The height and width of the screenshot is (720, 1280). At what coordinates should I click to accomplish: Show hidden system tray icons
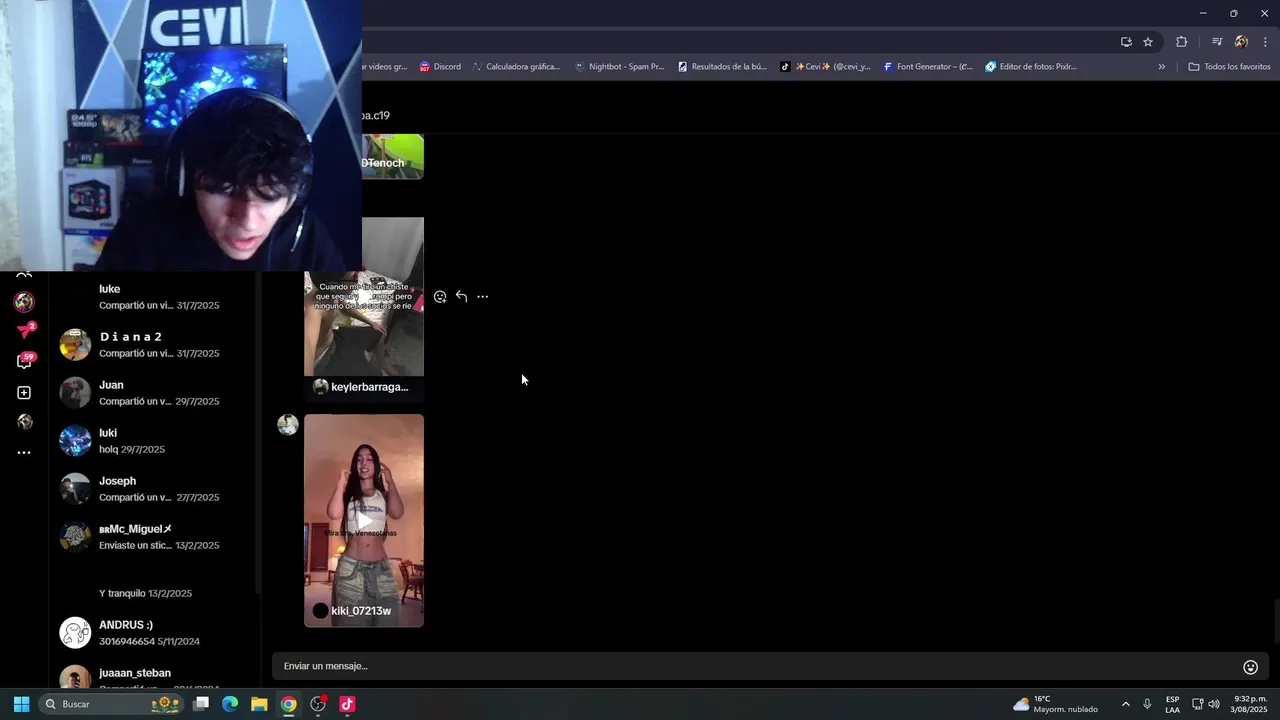[x=1125, y=704]
